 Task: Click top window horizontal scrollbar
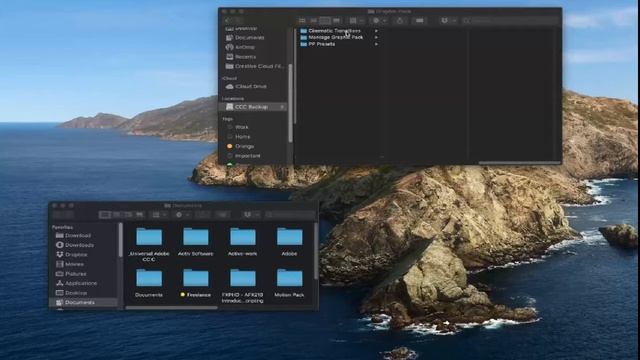pyautogui.click(x=520, y=163)
